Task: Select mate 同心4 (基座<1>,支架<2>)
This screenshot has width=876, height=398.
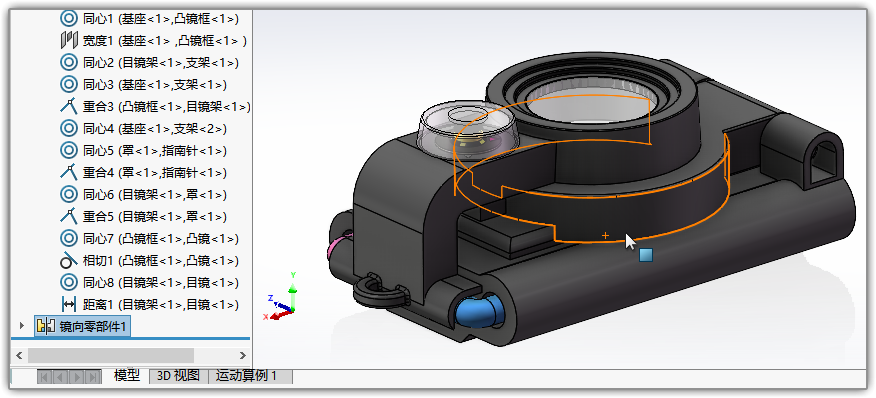Action: pos(154,129)
